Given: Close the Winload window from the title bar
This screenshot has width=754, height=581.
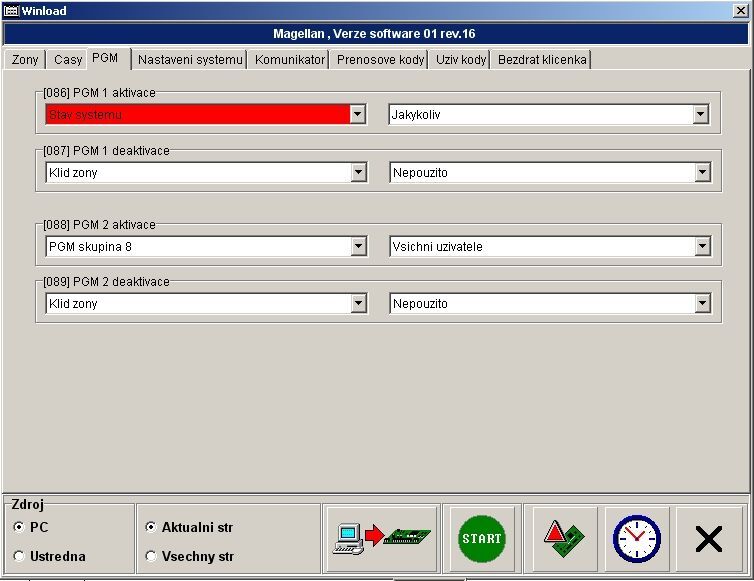Looking at the screenshot, I should [x=741, y=10].
